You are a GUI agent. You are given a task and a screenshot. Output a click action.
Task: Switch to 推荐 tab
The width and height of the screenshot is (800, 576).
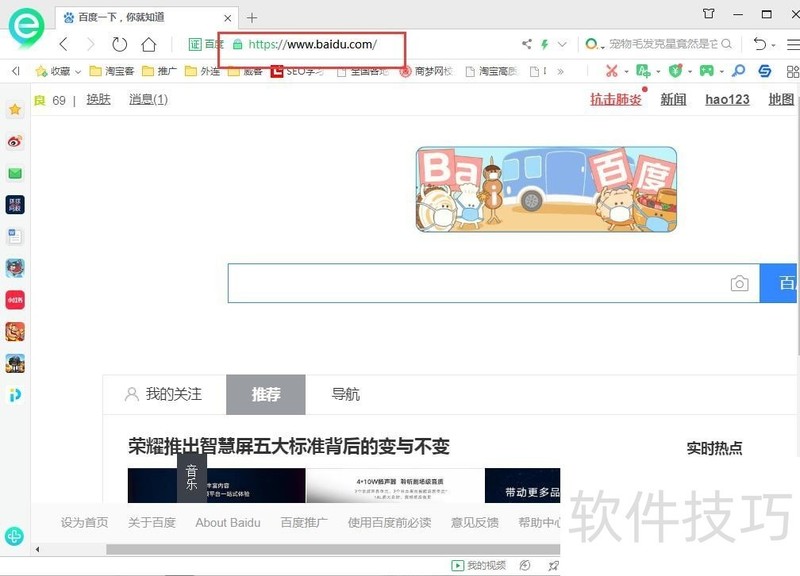[266, 394]
